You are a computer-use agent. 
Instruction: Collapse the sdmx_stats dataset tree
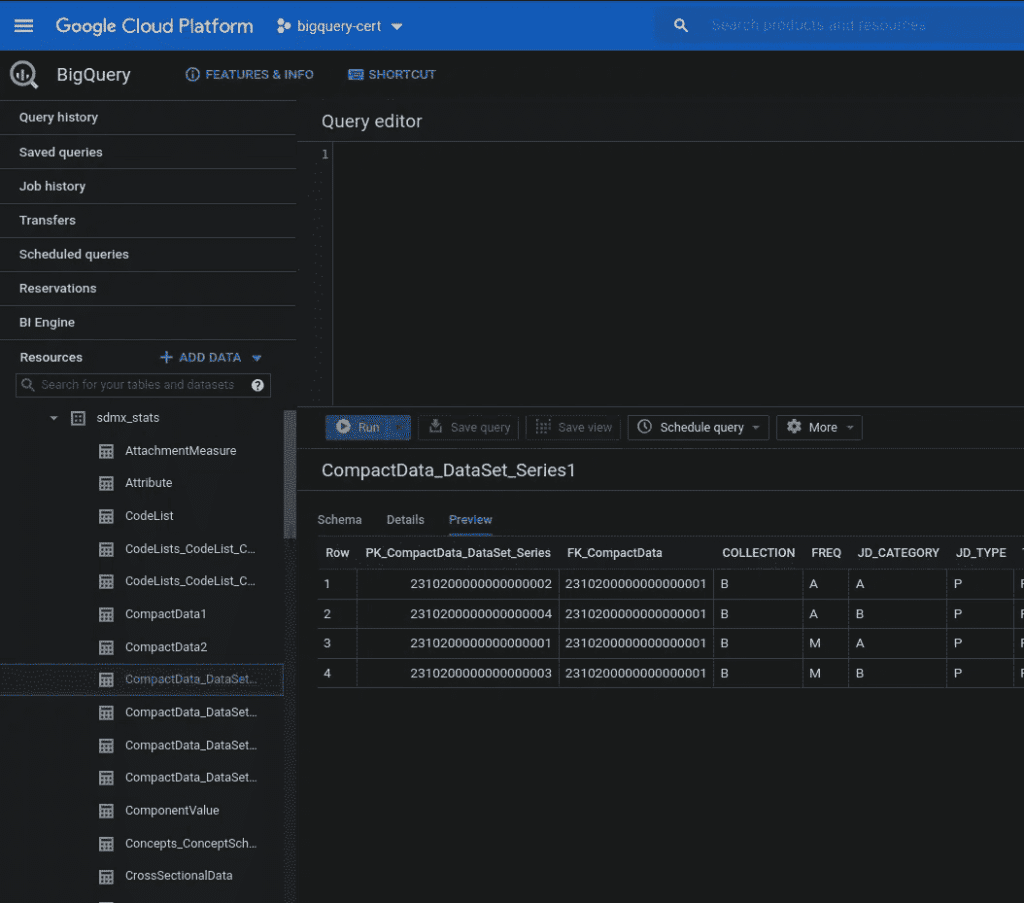[x=54, y=418]
